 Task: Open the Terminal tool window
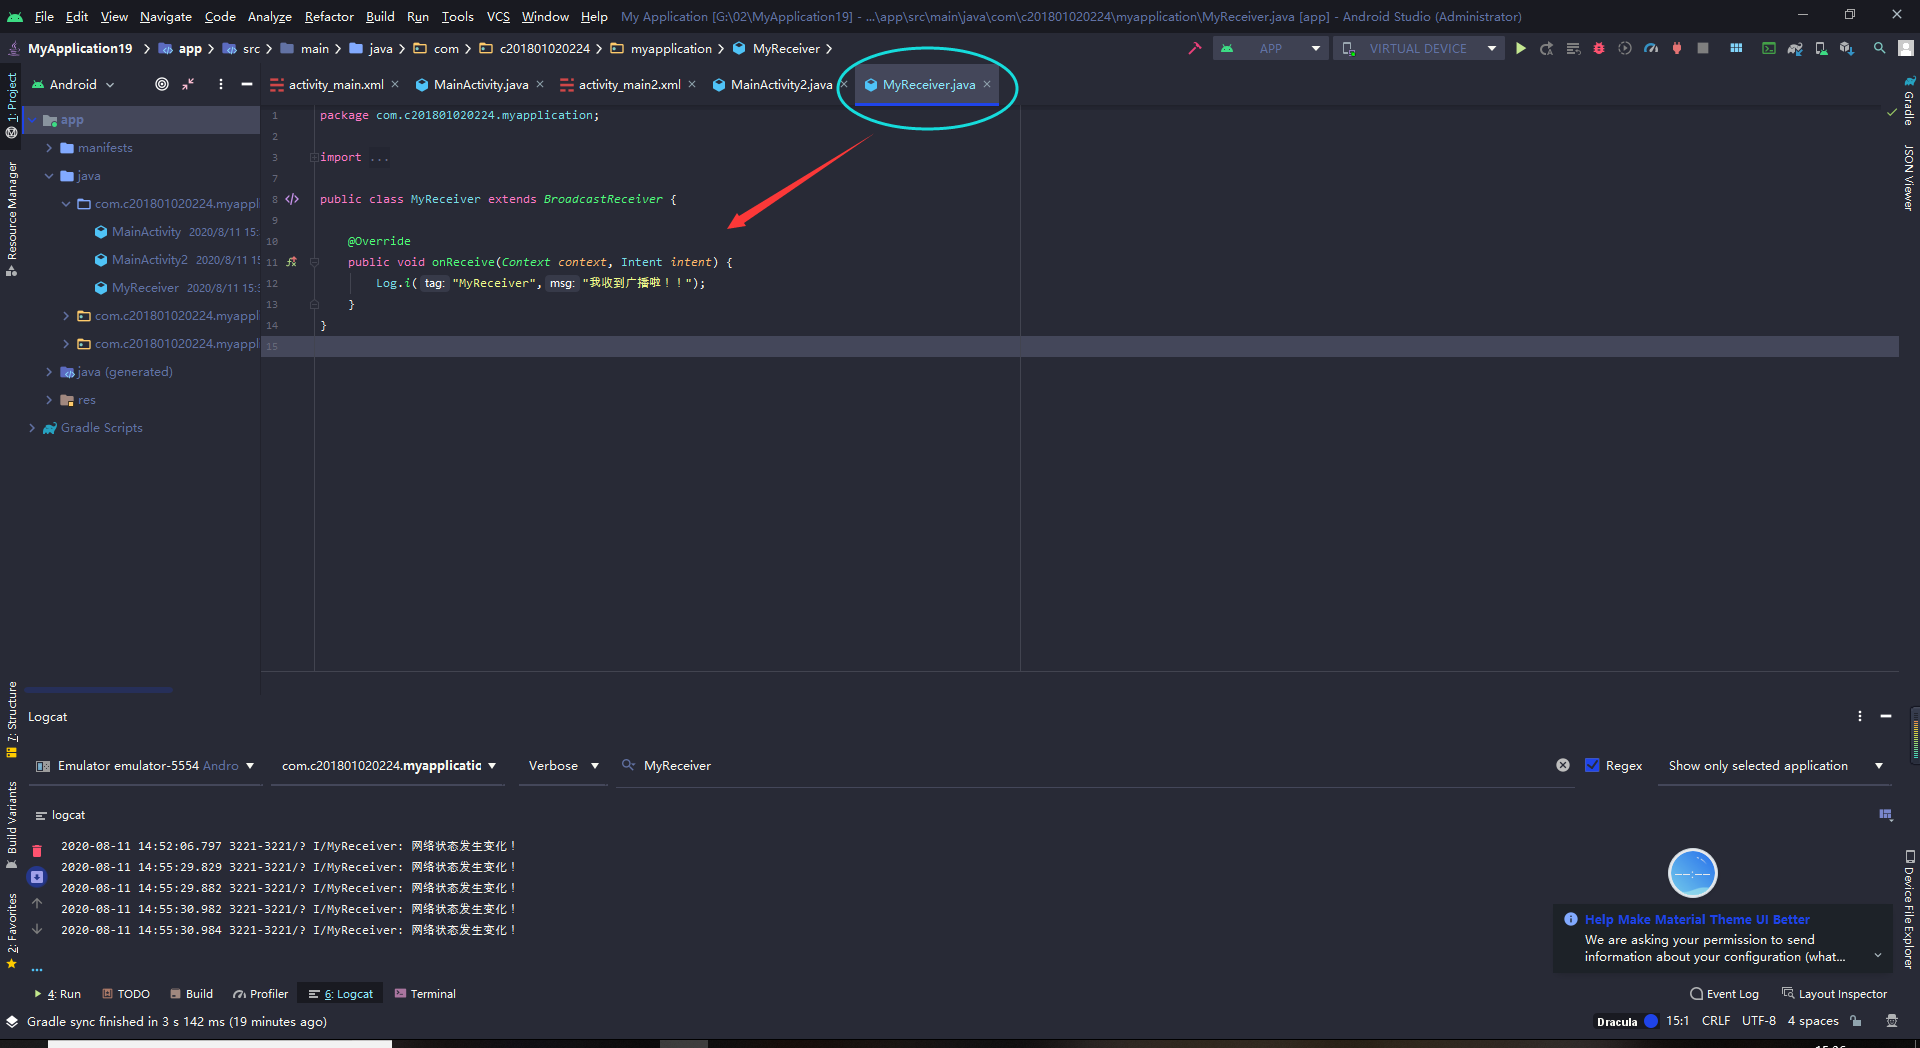(425, 994)
